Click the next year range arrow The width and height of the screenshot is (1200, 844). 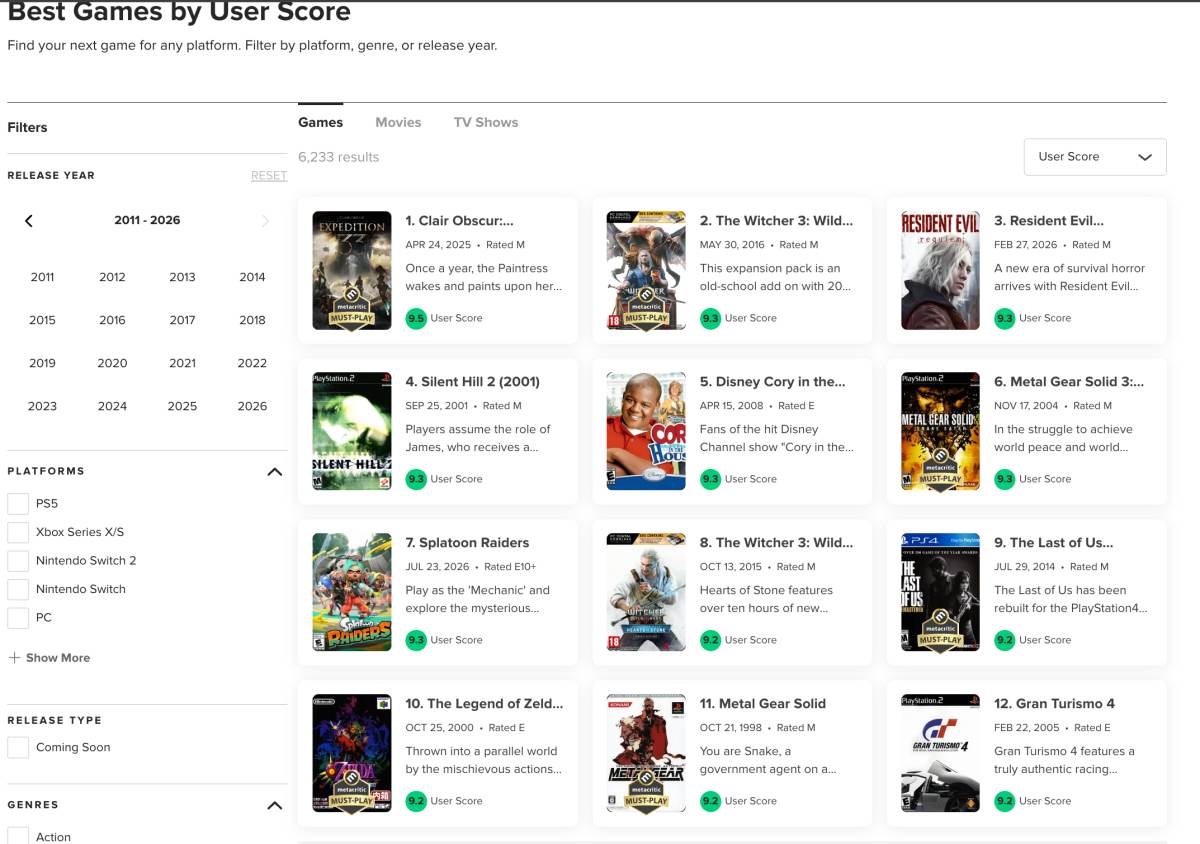coord(265,221)
